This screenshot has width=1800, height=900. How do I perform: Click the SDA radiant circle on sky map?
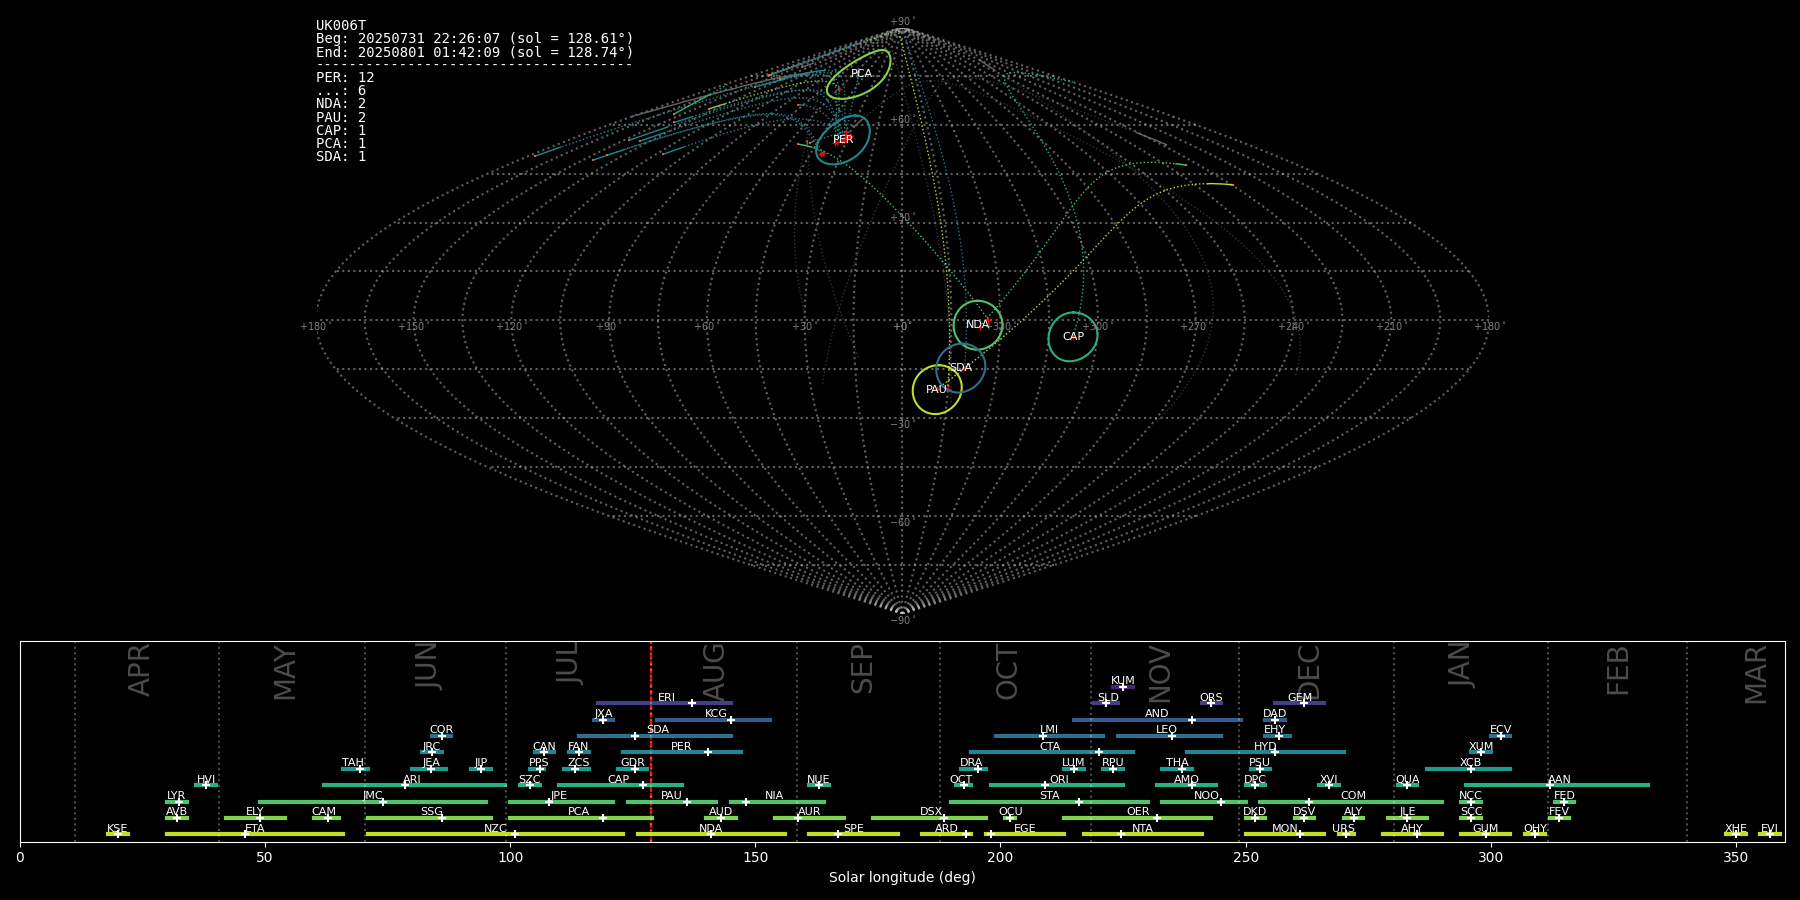pos(961,368)
